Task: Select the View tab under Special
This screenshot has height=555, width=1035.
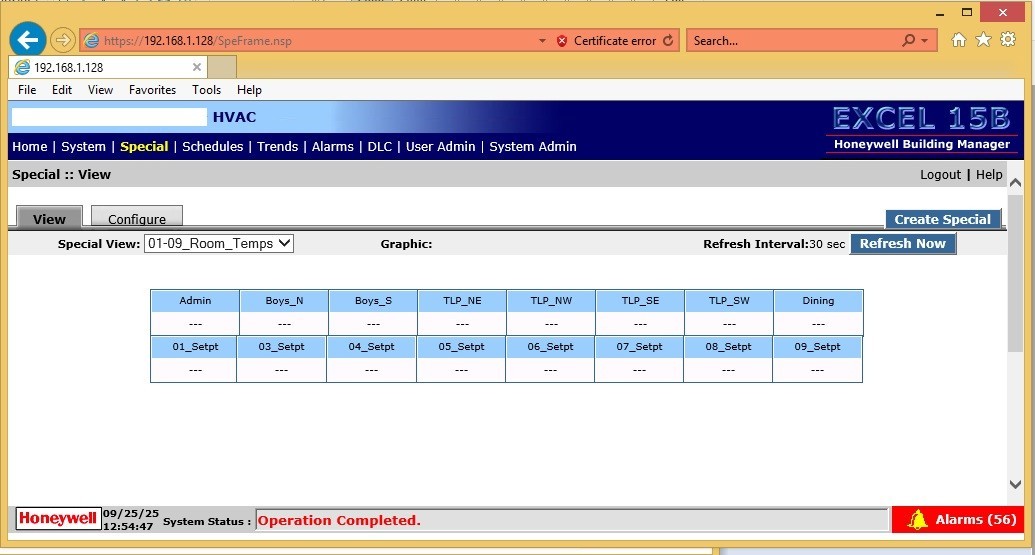Action: click(x=50, y=218)
